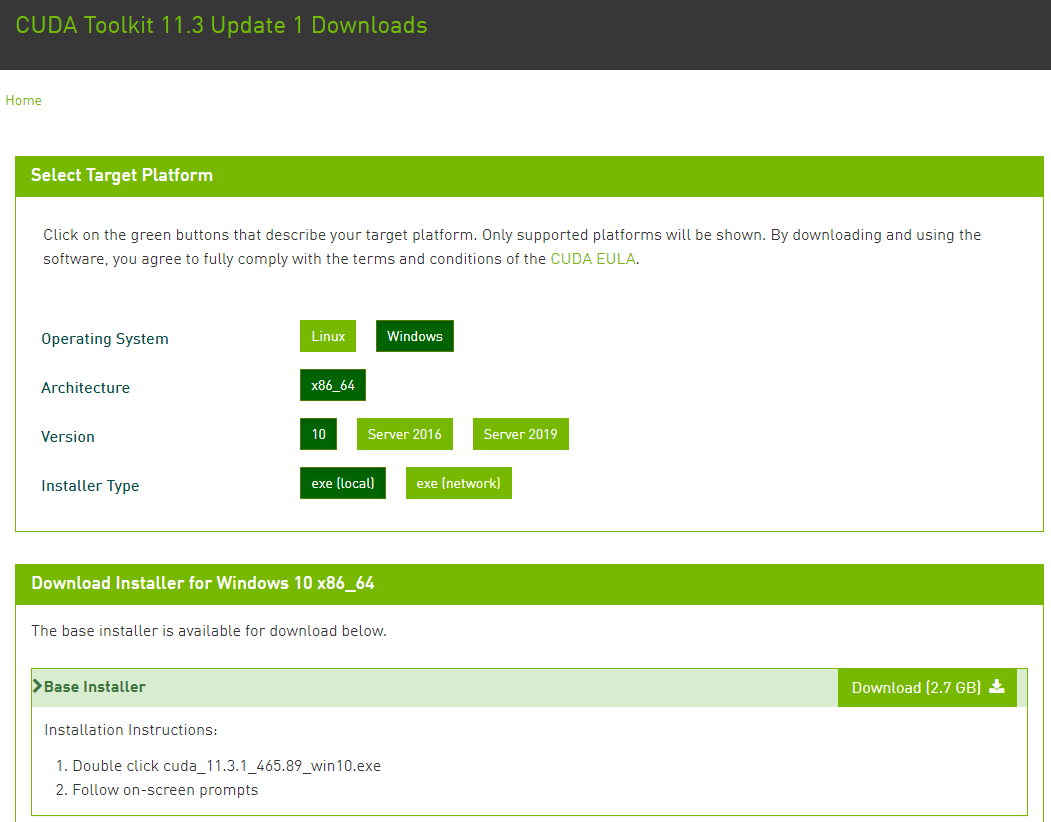The width and height of the screenshot is (1051, 822).
Task: Choose the x86_64 architecture button
Action: (333, 385)
